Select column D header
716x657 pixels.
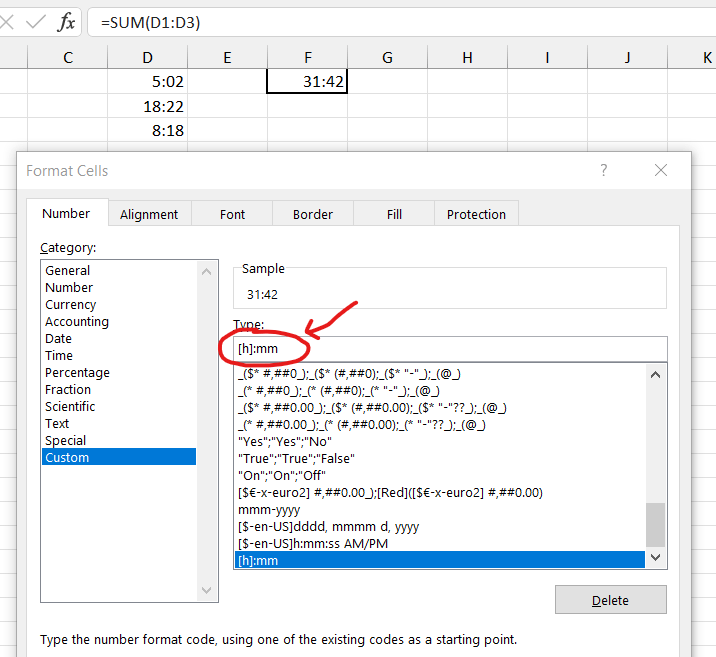click(147, 58)
